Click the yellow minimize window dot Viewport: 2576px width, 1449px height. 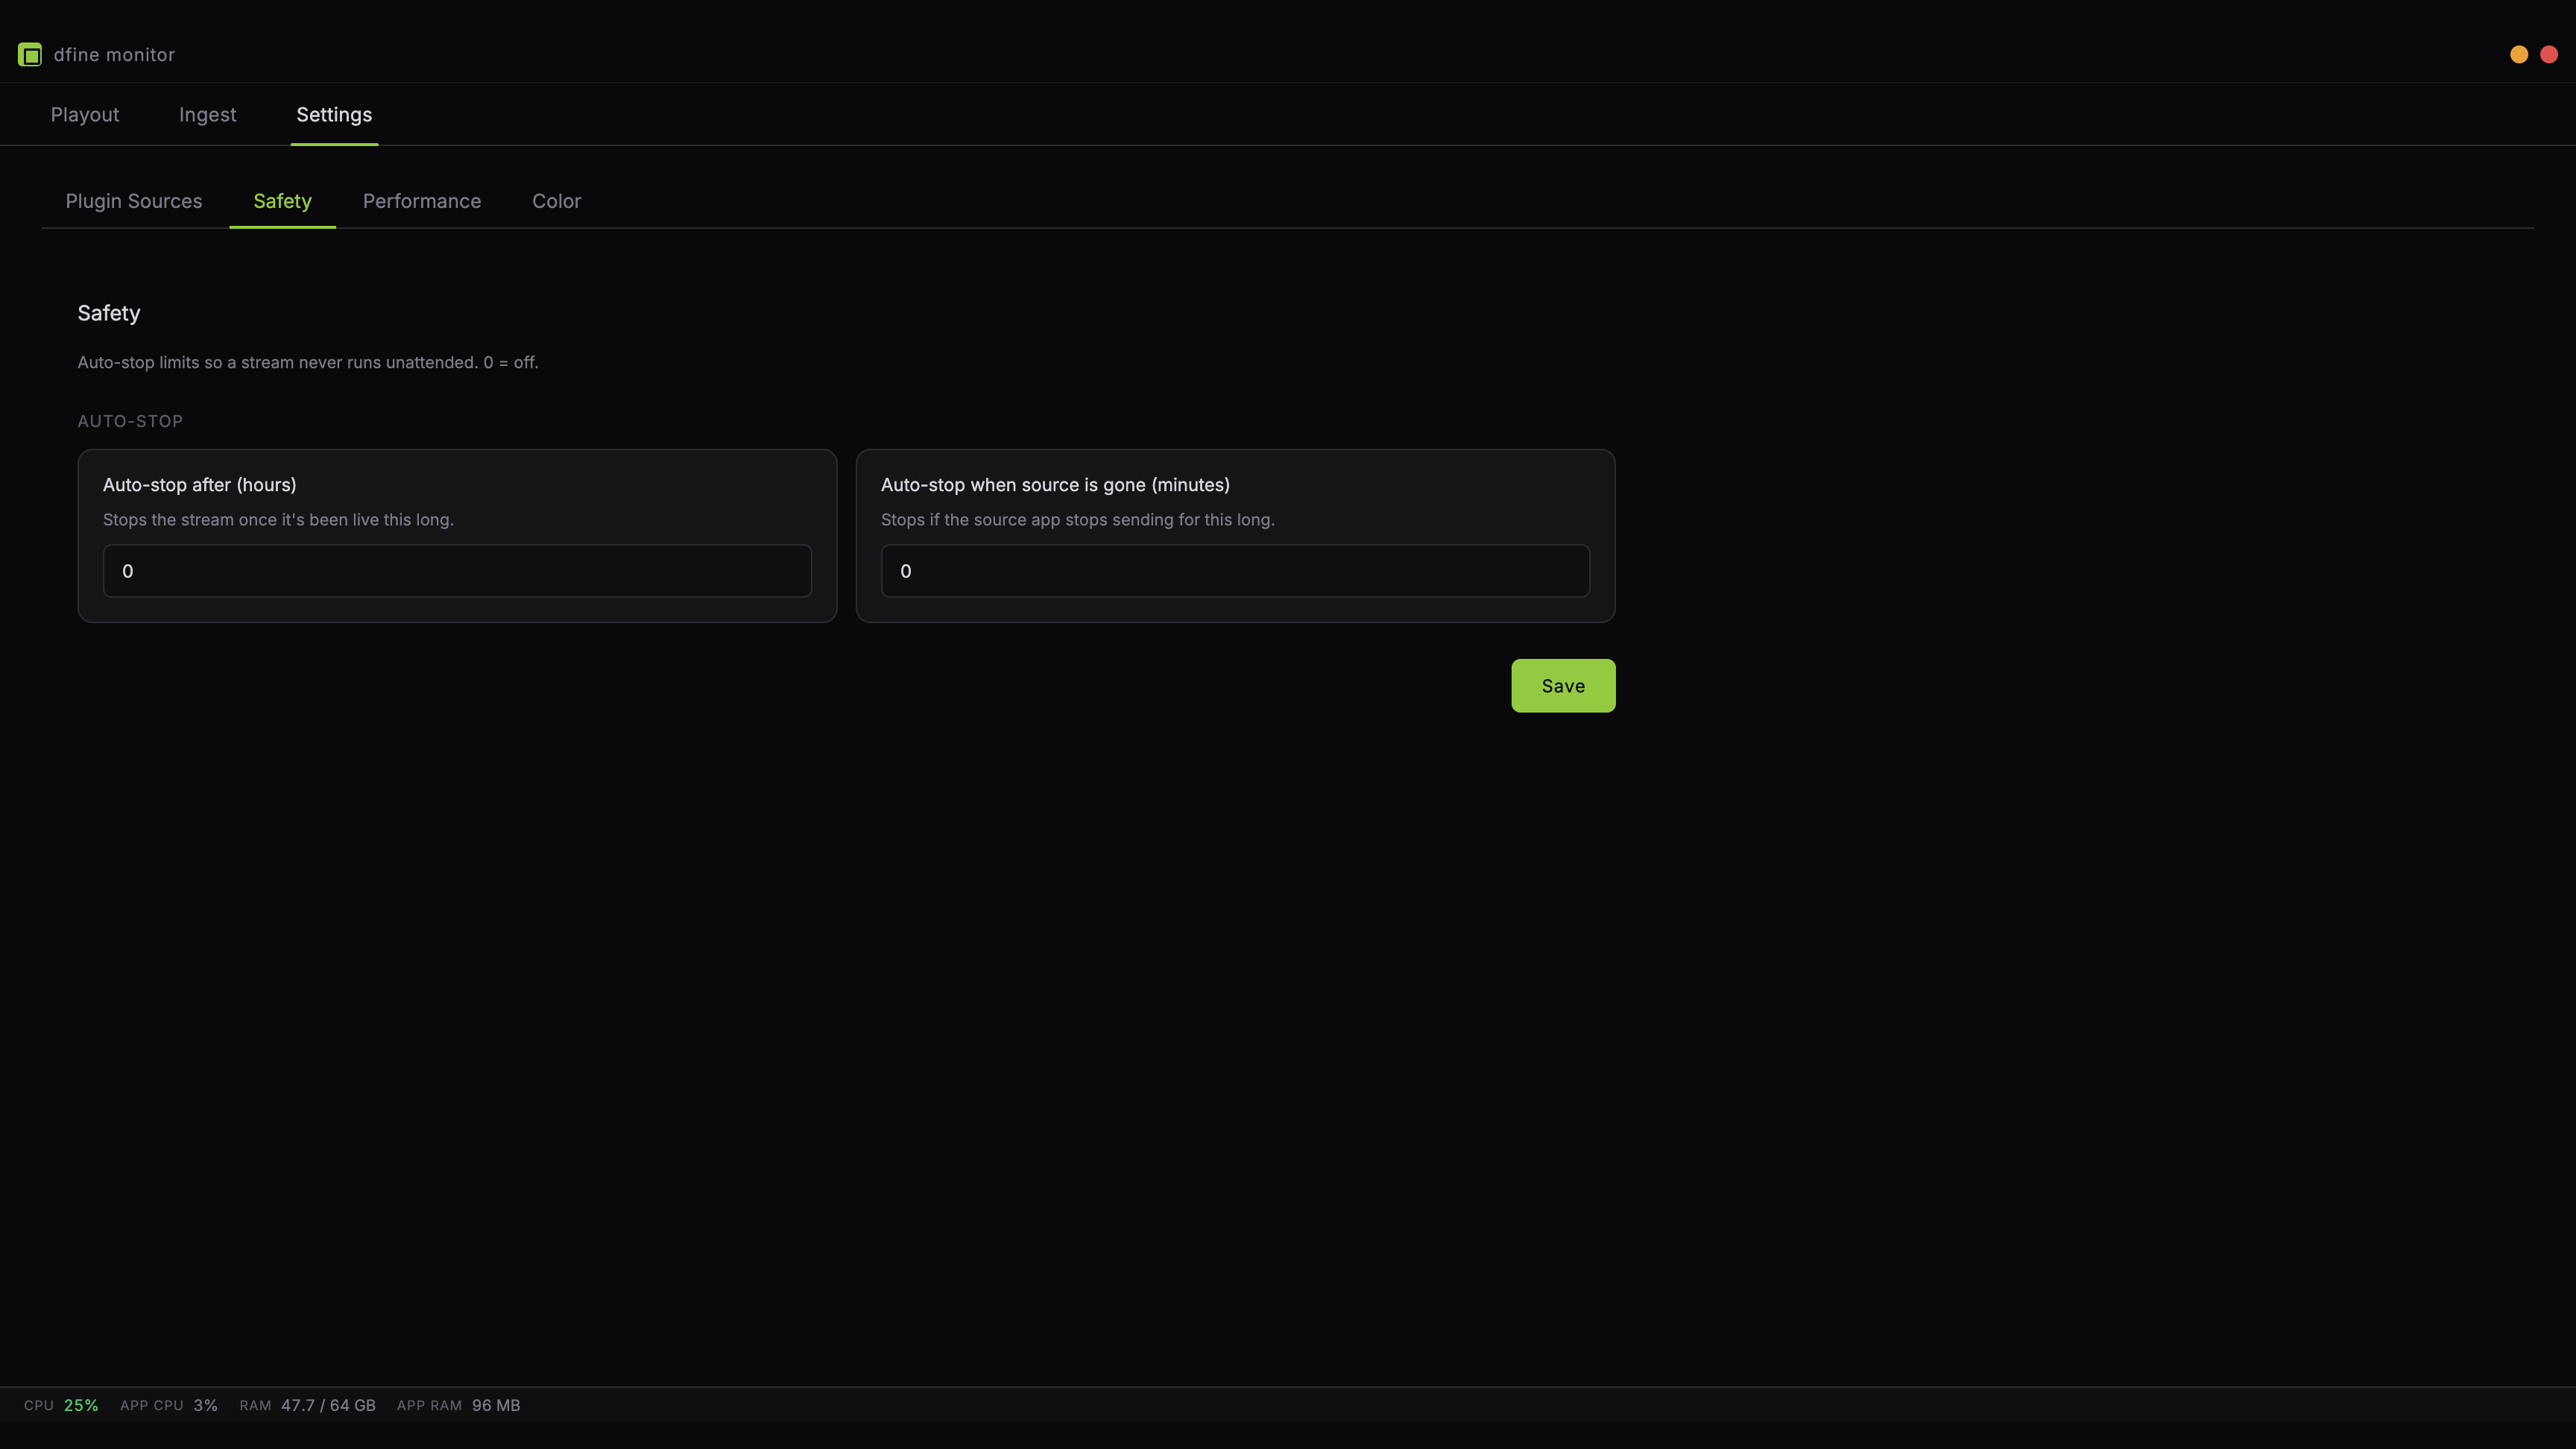2519,55
